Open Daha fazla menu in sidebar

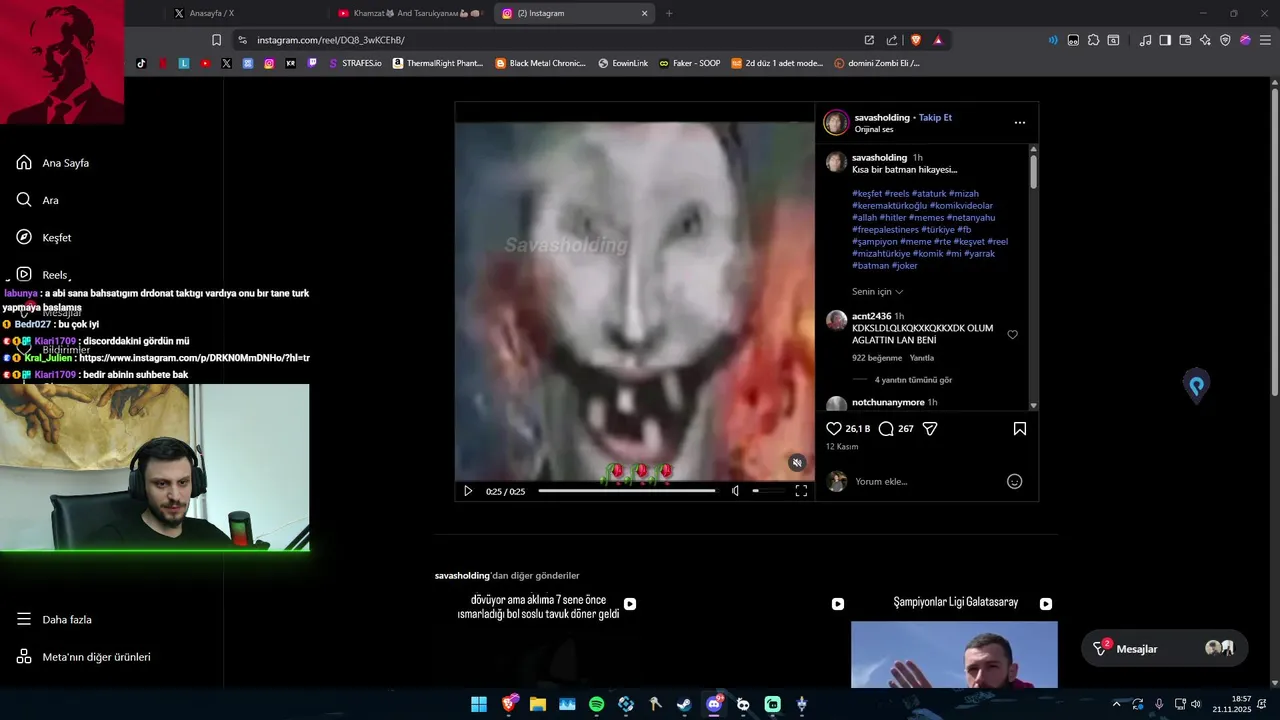(x=54, y=620)
